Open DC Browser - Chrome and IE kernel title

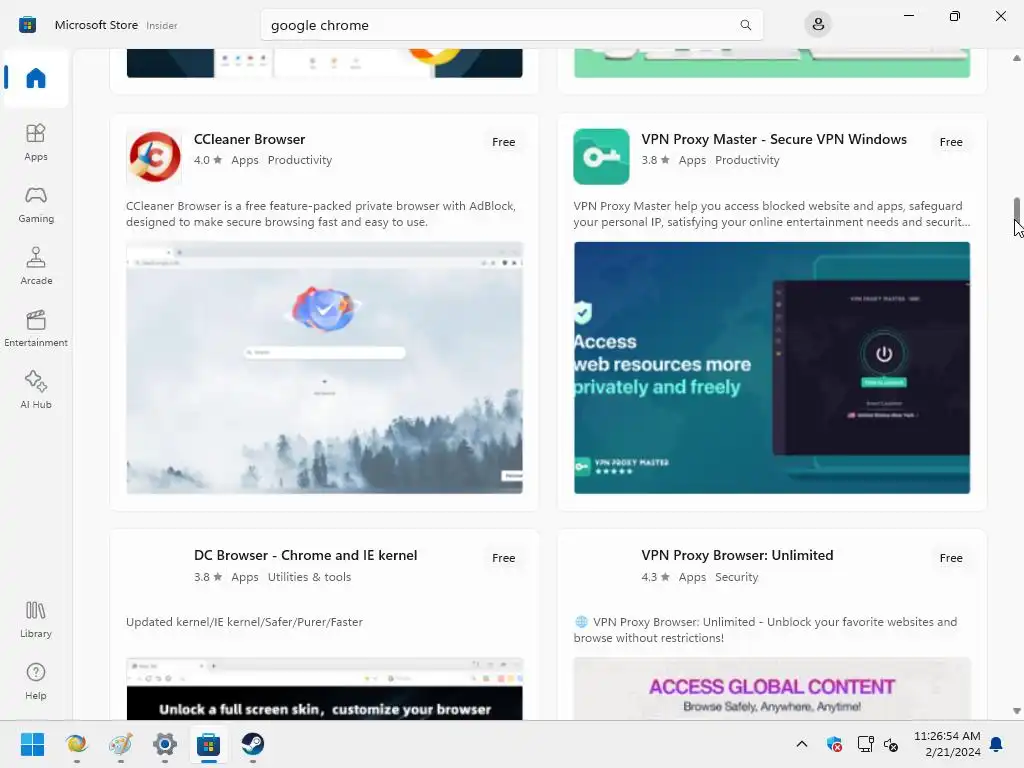(306, 555)
